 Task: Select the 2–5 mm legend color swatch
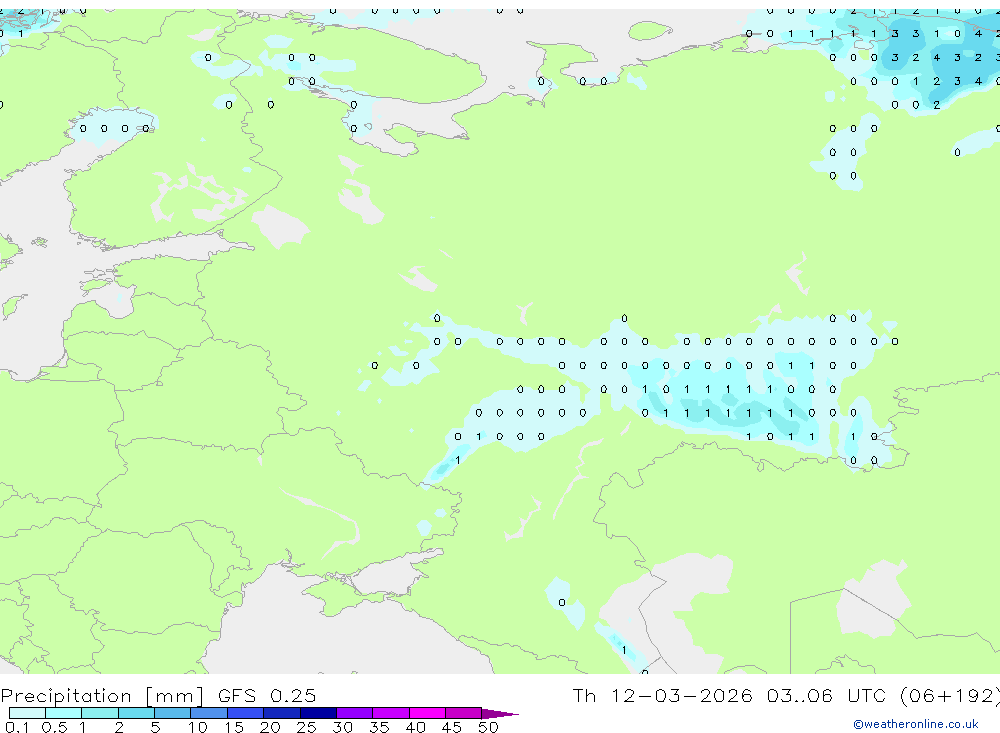136,713
